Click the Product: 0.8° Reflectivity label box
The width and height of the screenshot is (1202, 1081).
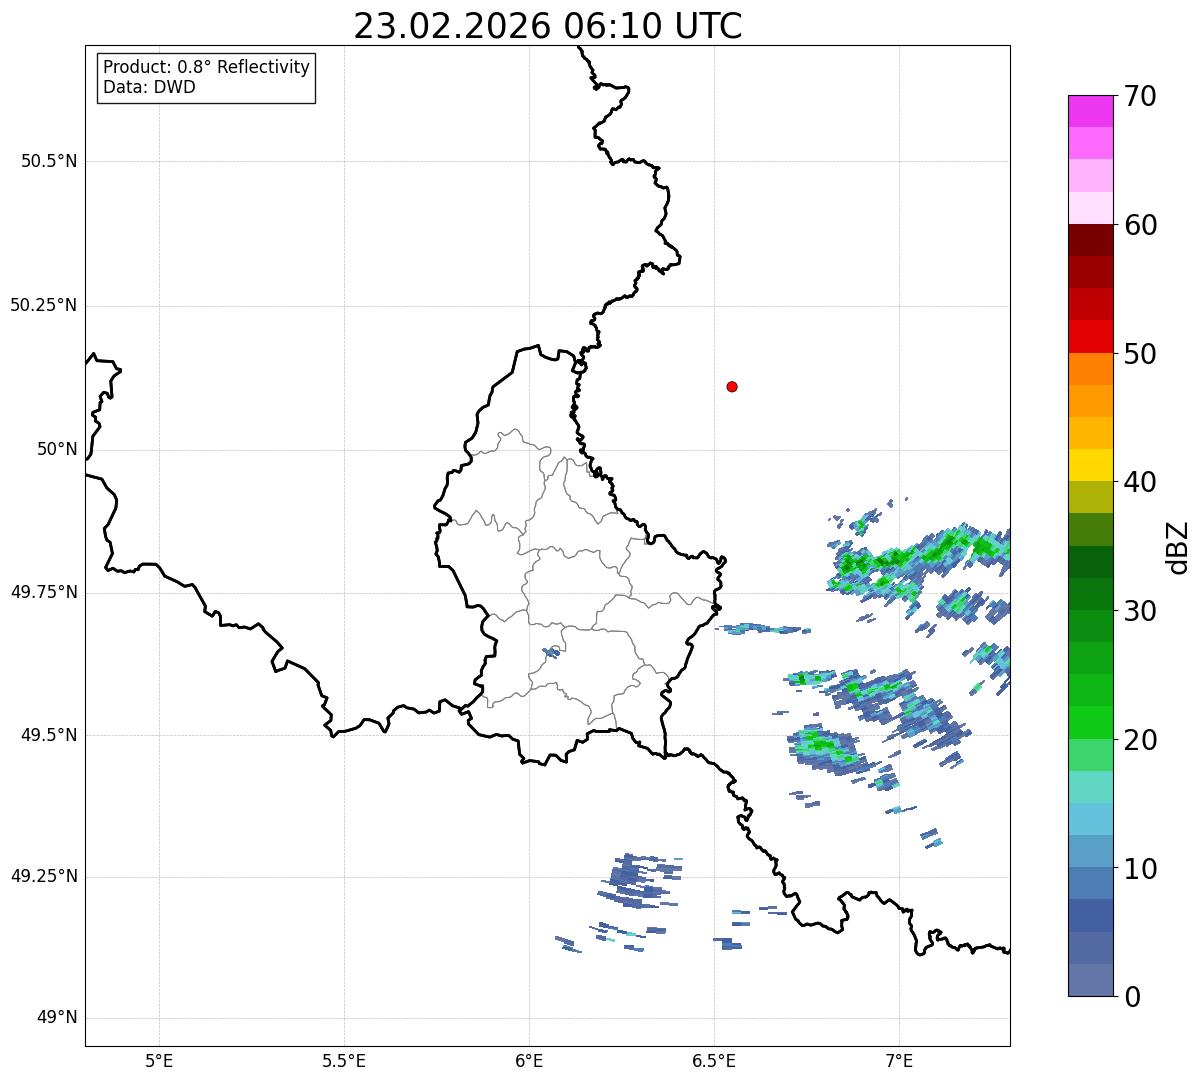point(207,77)
